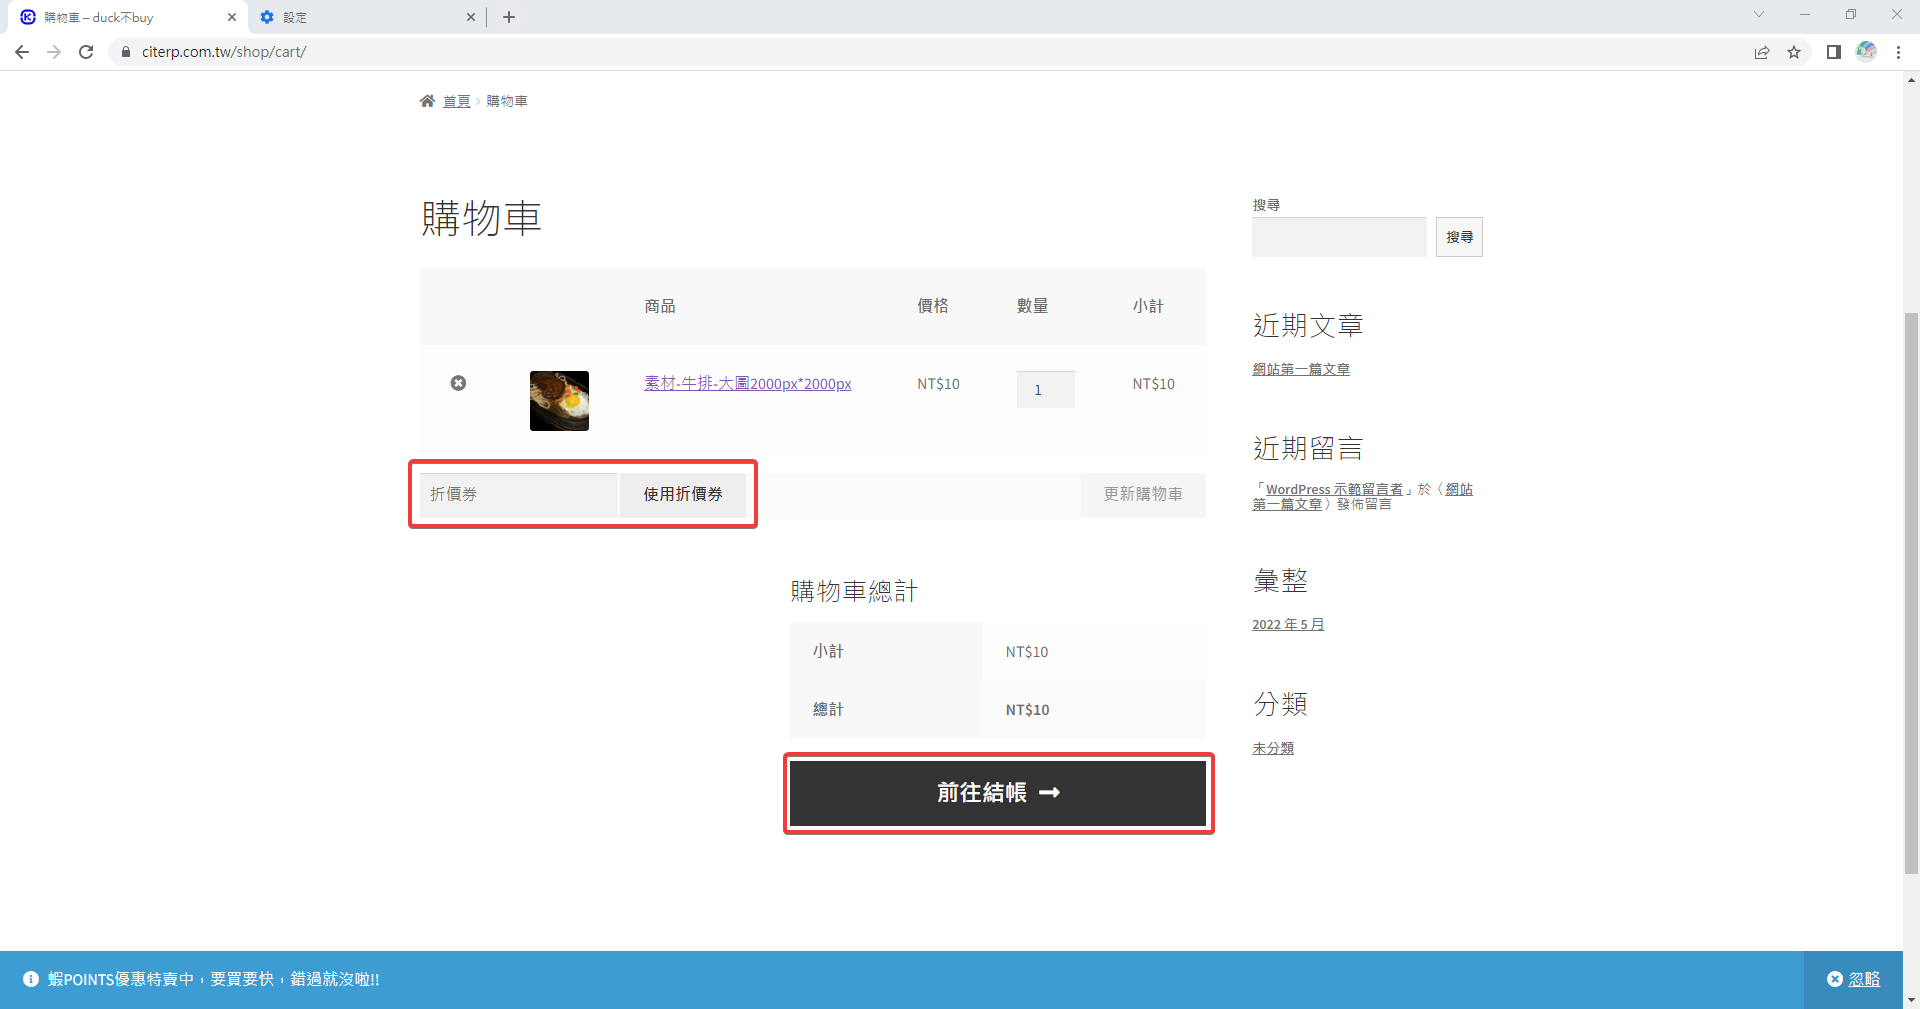Switch to the 設定 tab

click(360, 17)
